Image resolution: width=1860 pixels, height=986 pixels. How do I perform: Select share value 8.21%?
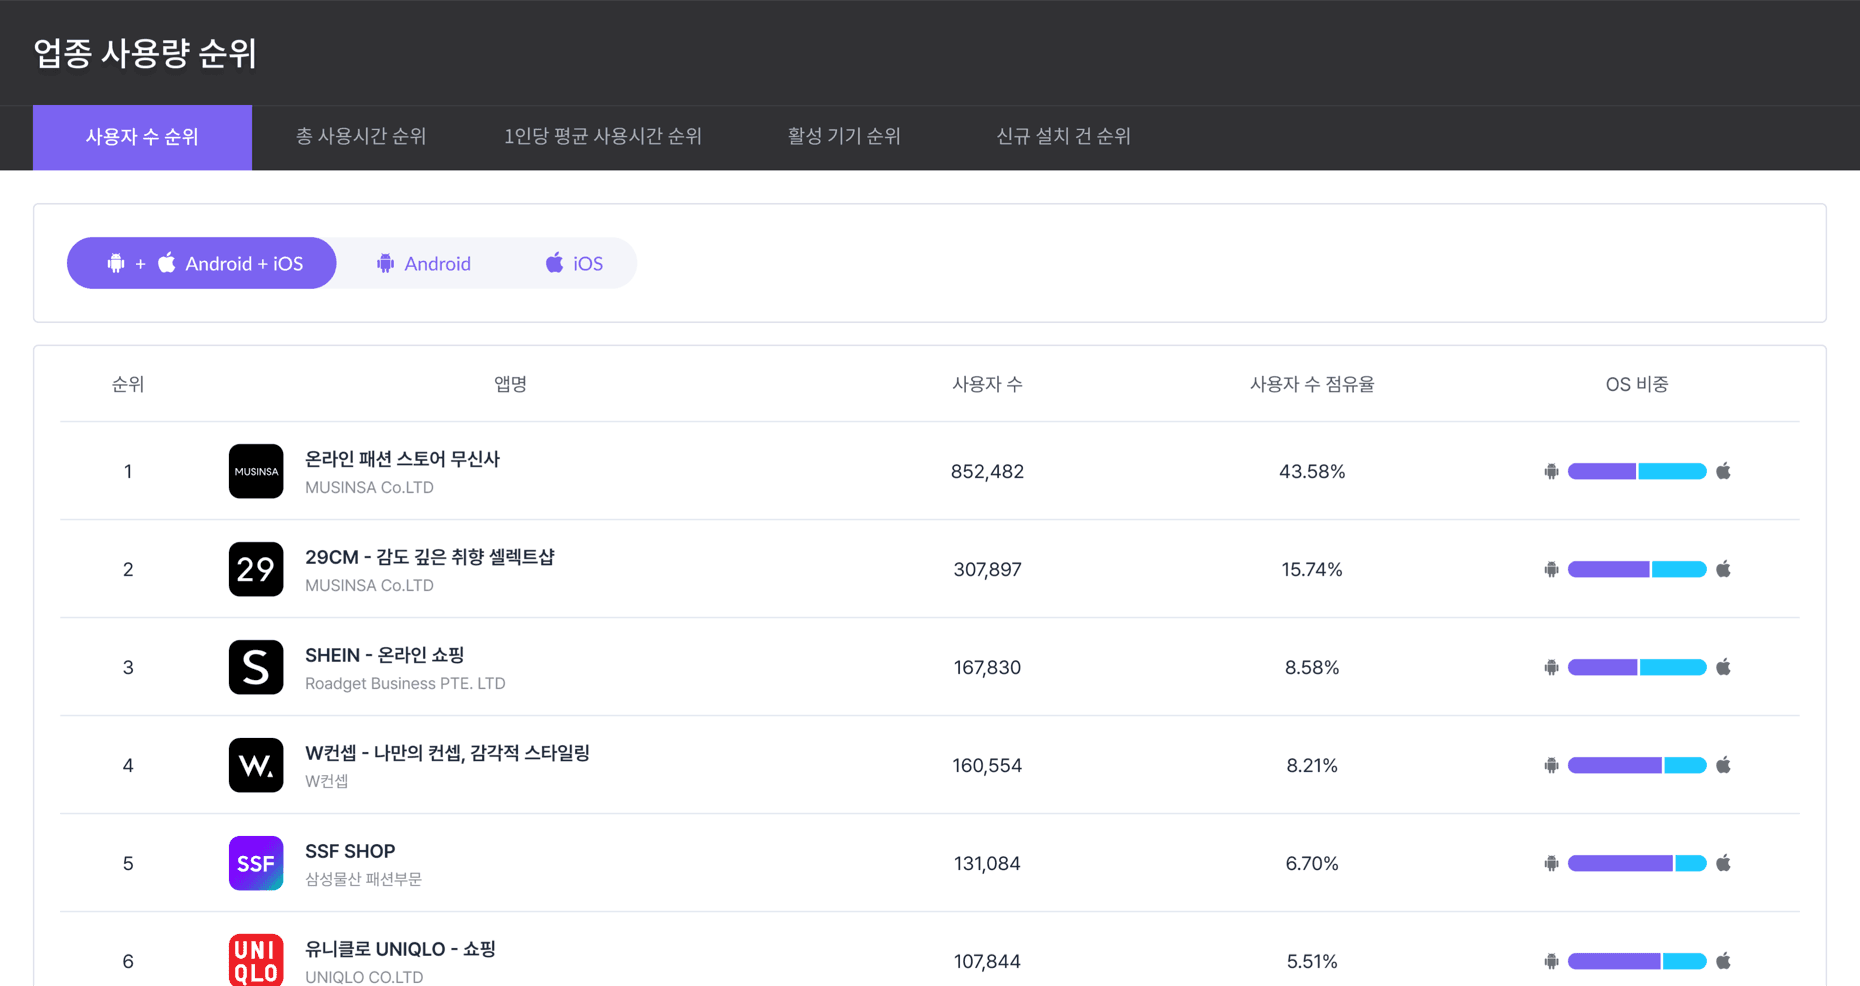(x=1312, y=765)
